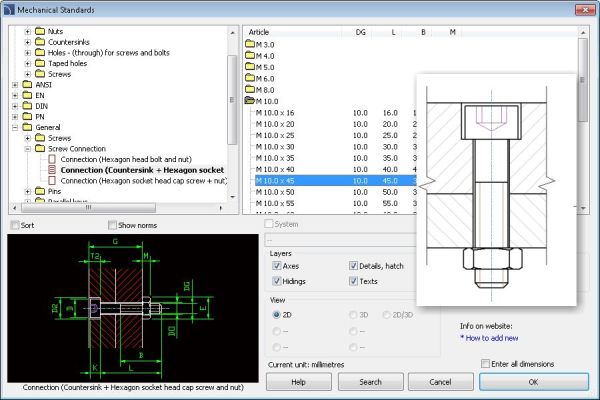Expand the PN tree node
This screenshot has width=600, height=400.
point(15,117)
